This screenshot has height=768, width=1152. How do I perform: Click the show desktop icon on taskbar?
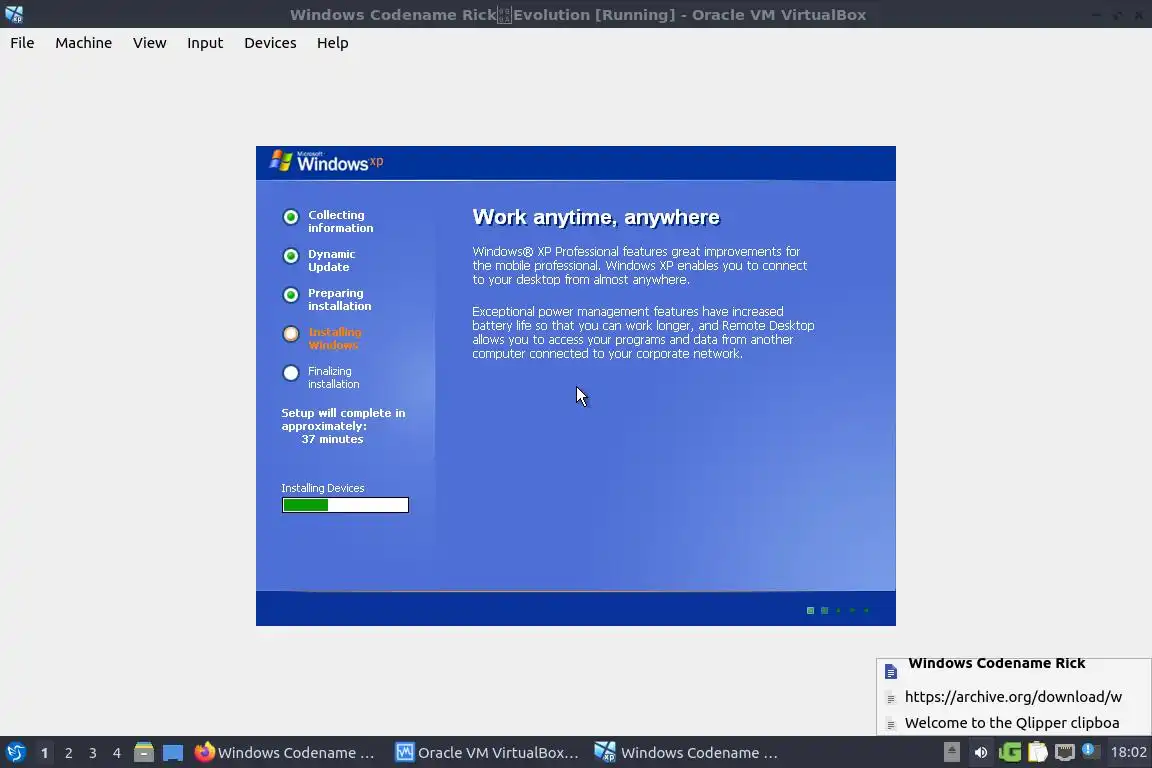pos(173,753)
